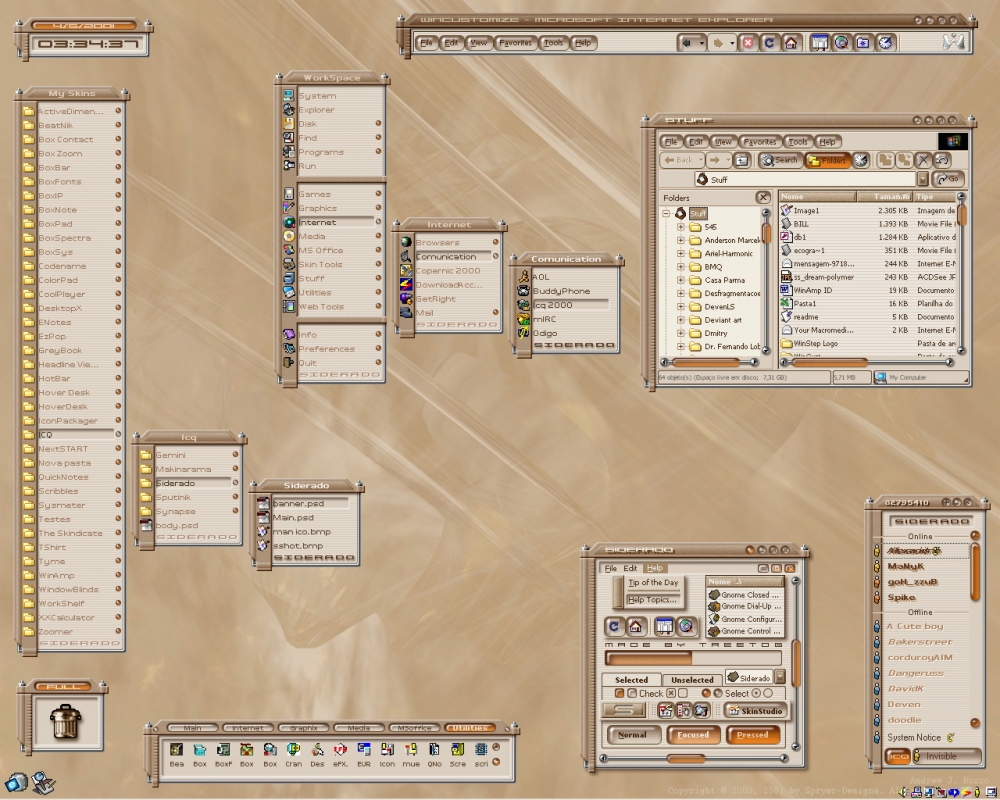Expand the 545 folder in the tree
The image size is (1000, 800).
[680, 227]
